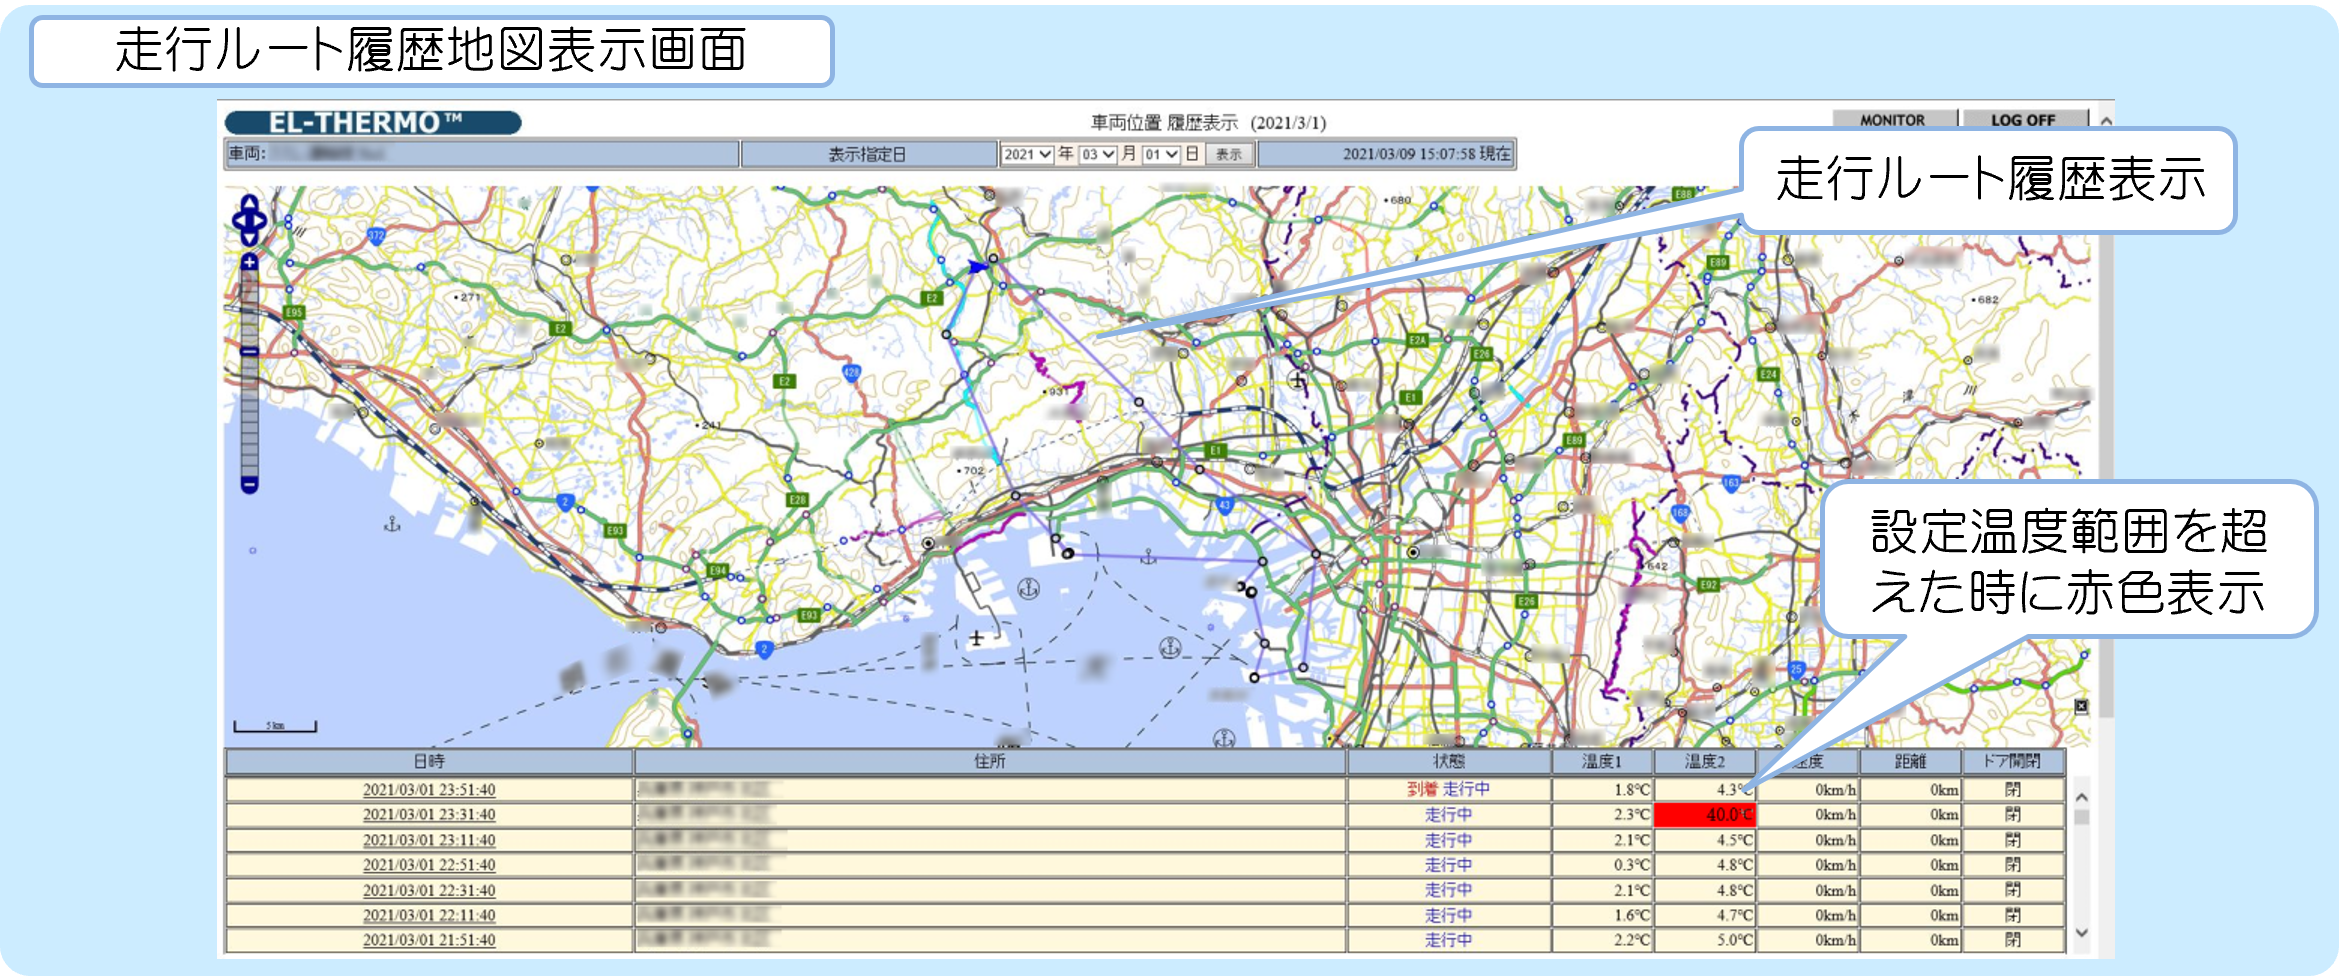
Task: Zoom out with the map minus button
Action: tap(249, 485)
